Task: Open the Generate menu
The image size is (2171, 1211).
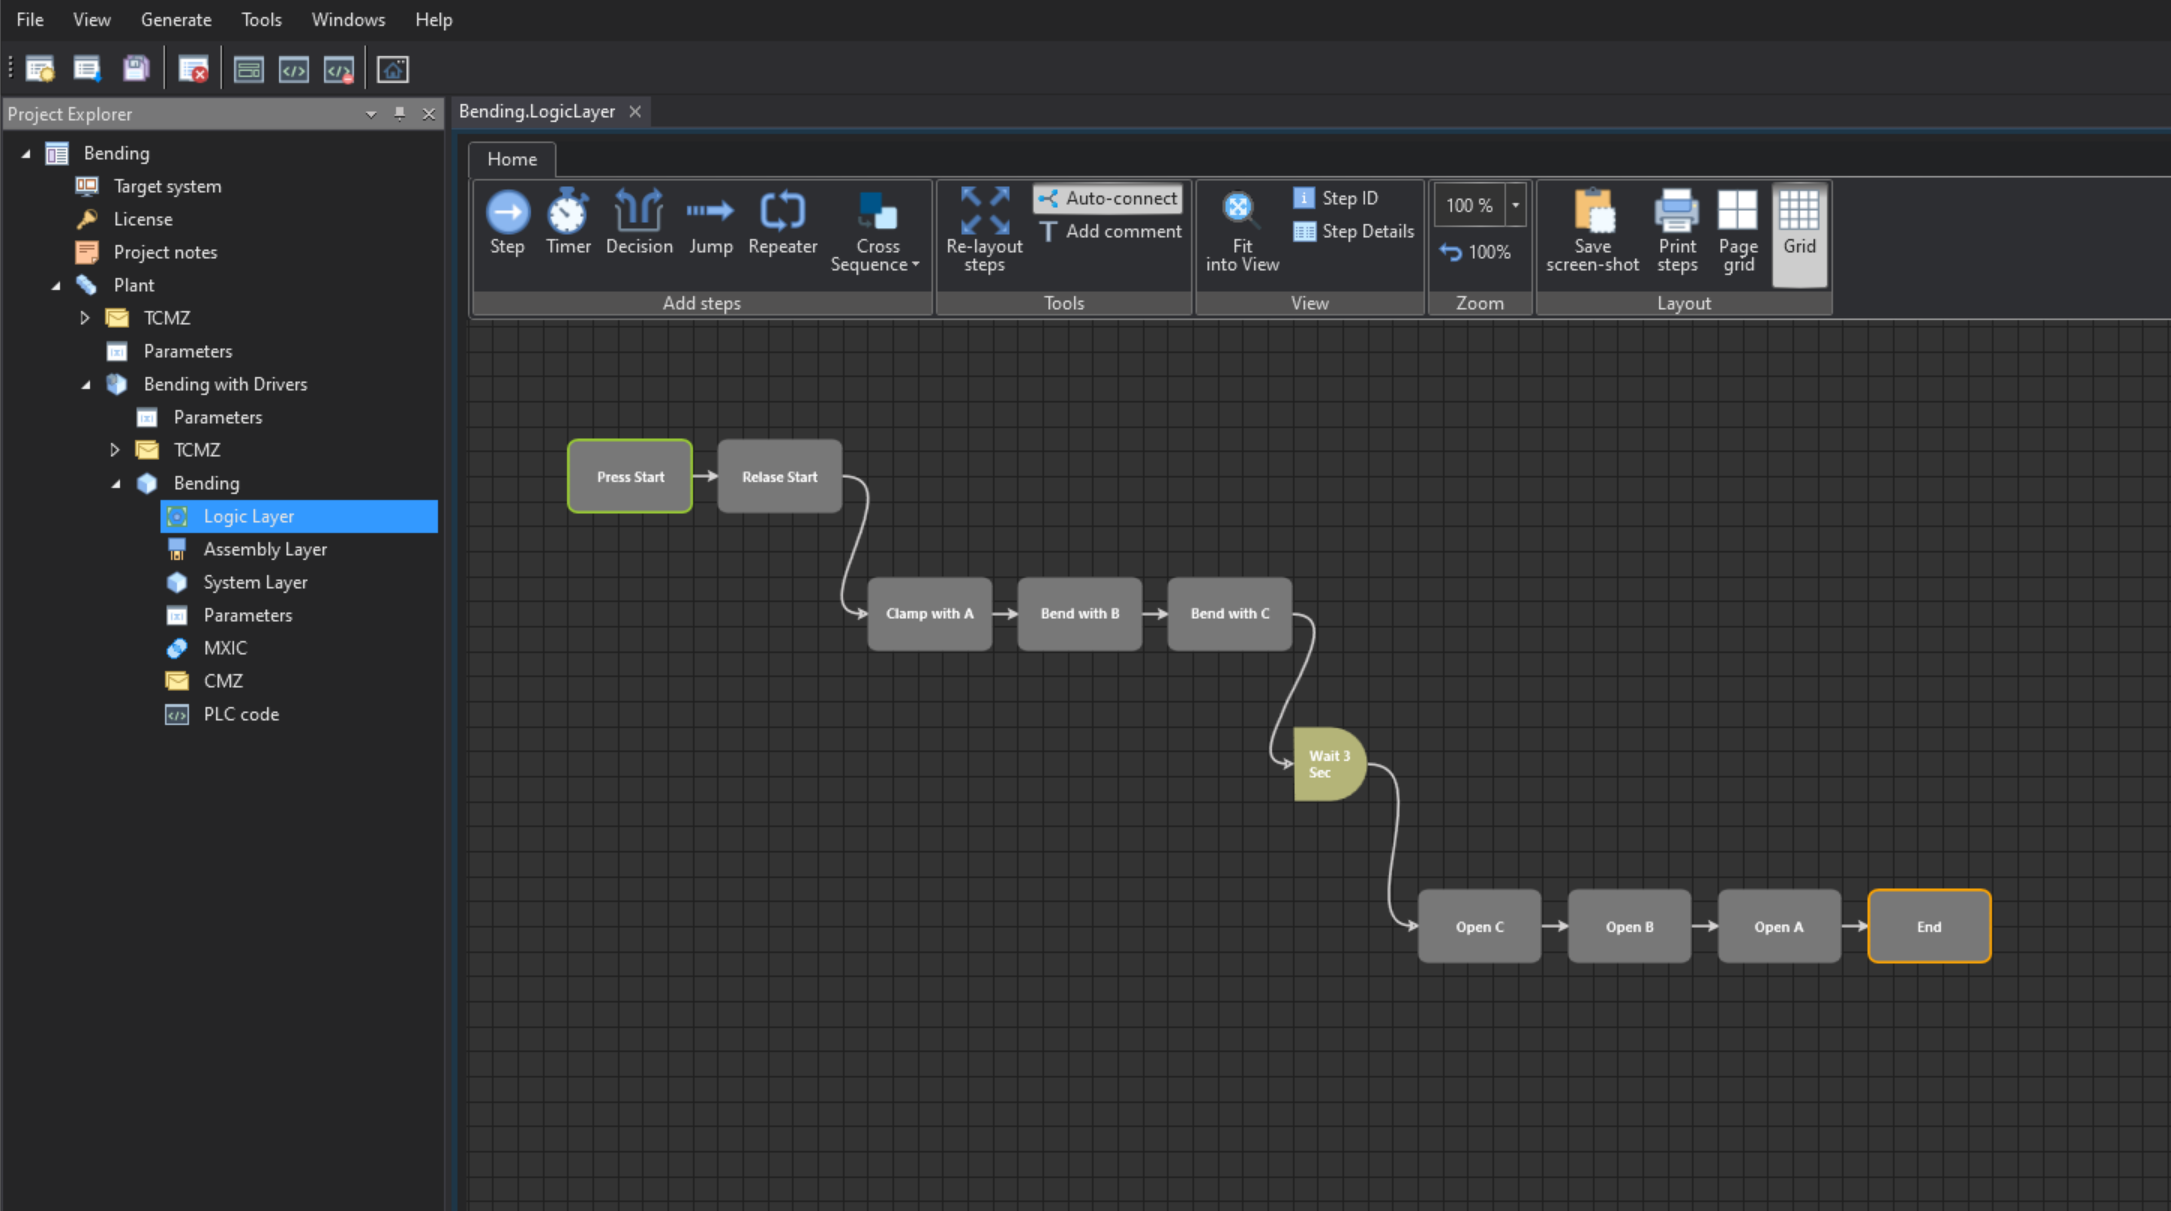Action: pyautogui.click(x=174, y=19)
